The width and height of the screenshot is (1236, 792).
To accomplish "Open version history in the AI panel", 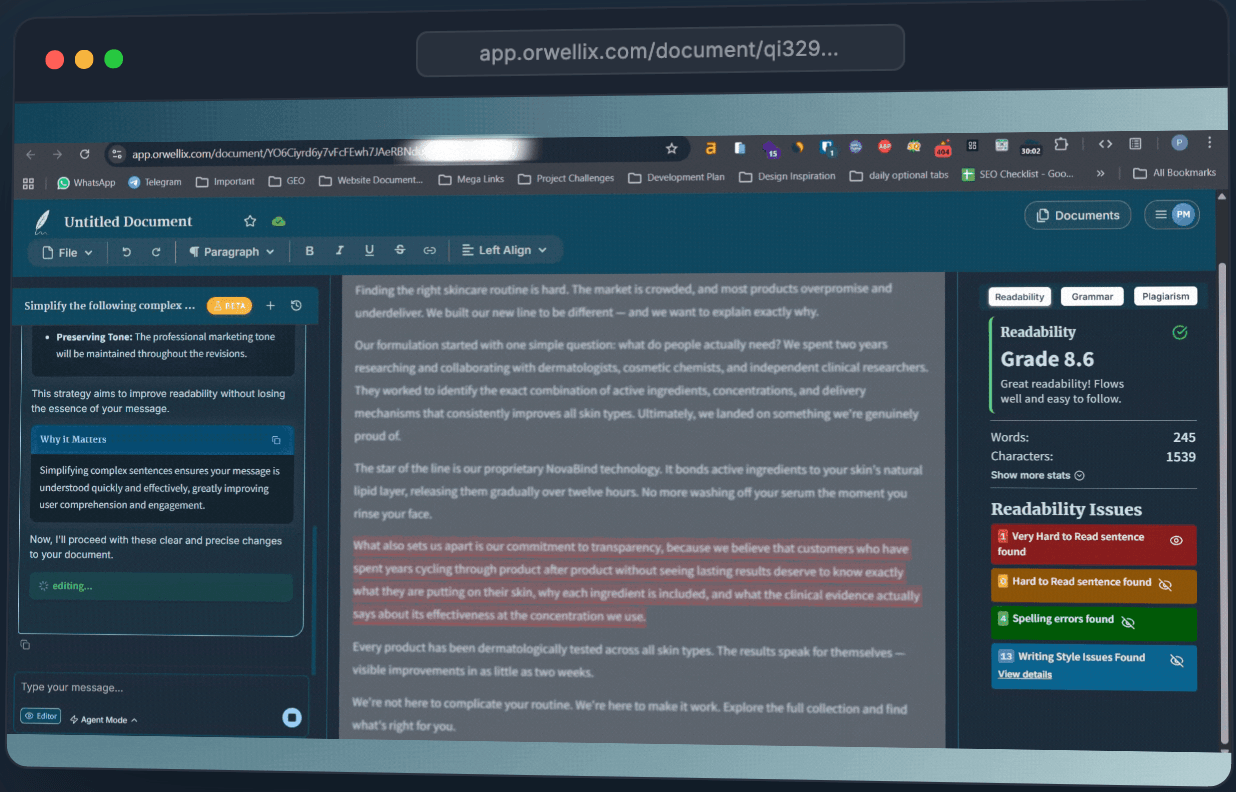I will coord(296,305).
